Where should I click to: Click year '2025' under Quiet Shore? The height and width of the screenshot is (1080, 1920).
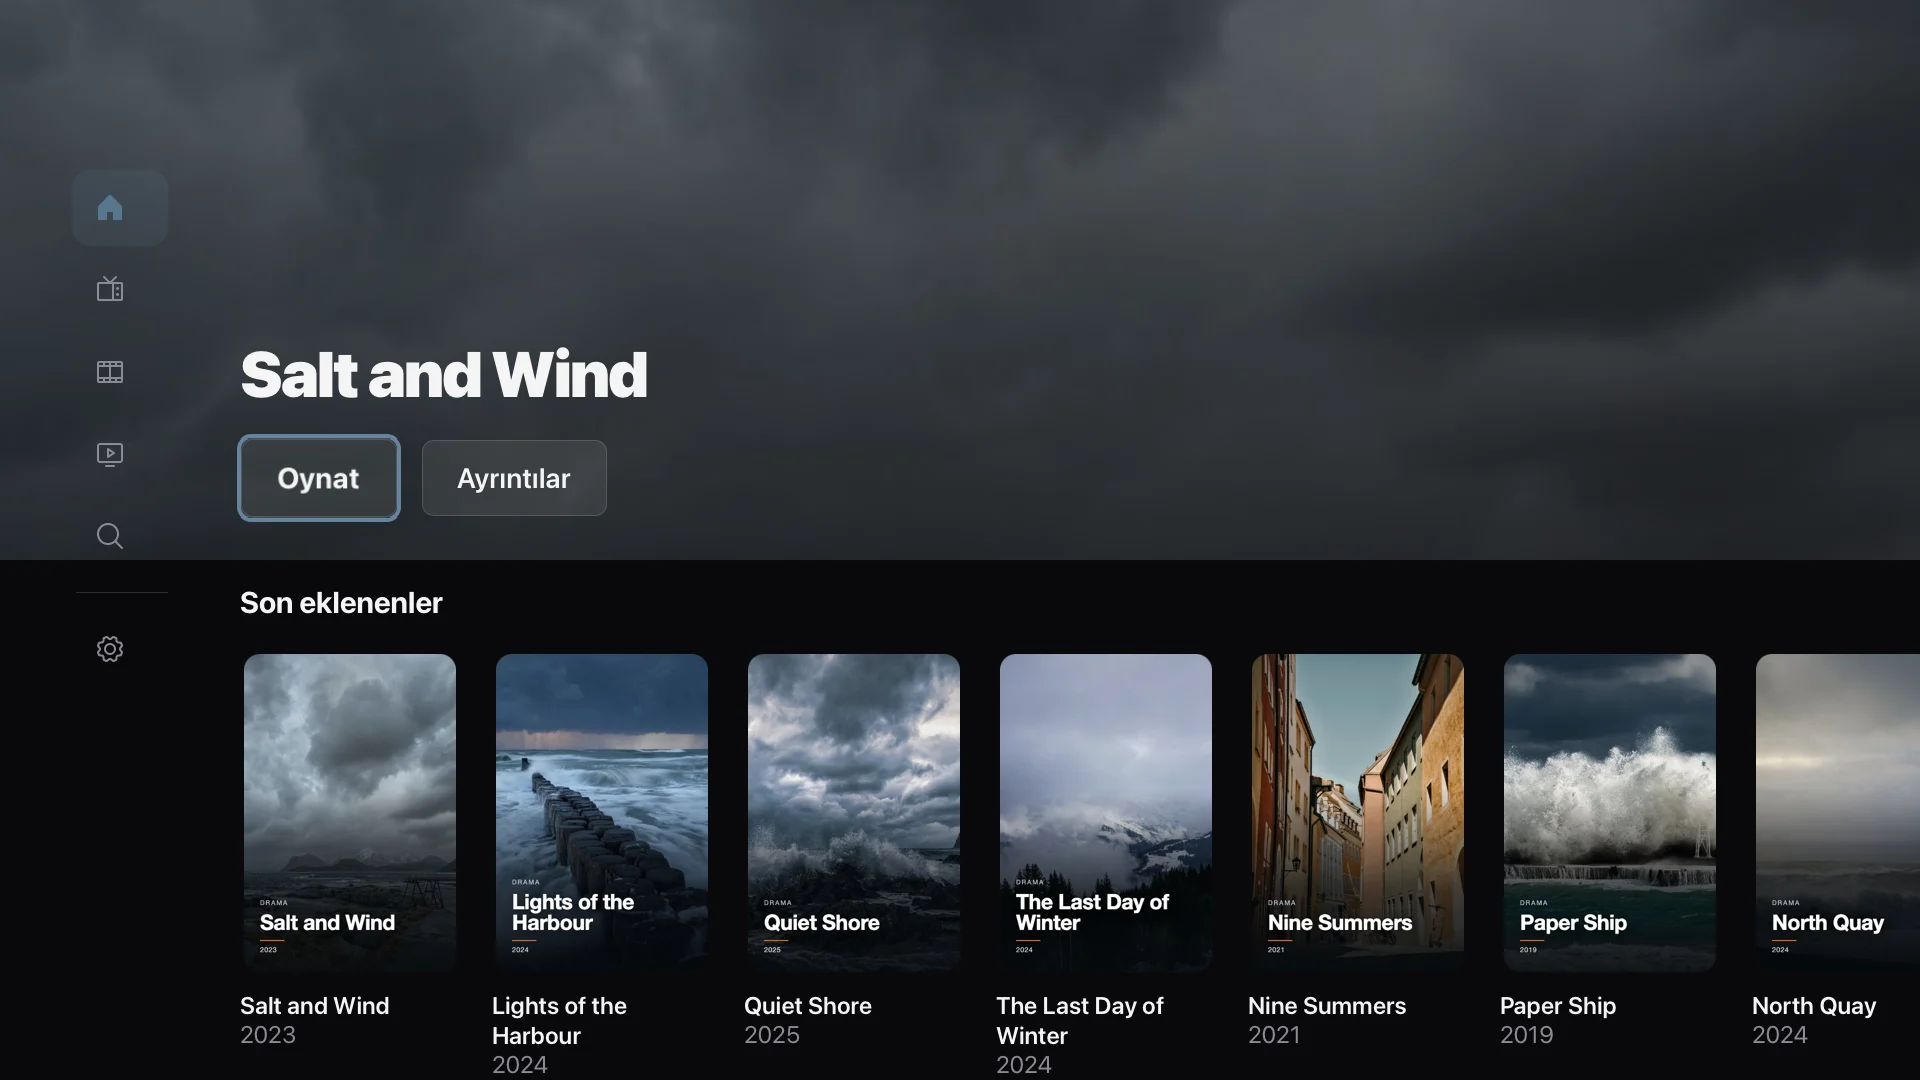(772, 1035)
